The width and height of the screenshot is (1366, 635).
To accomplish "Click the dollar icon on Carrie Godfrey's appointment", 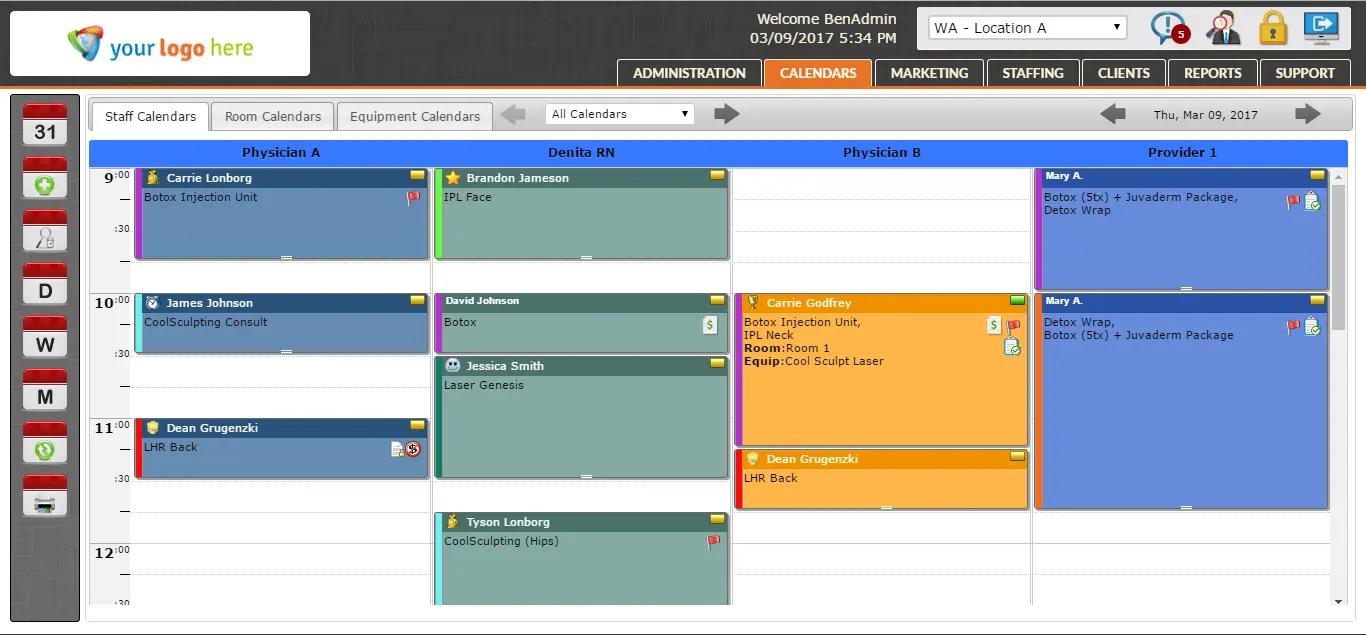I will tap(993, 325).
